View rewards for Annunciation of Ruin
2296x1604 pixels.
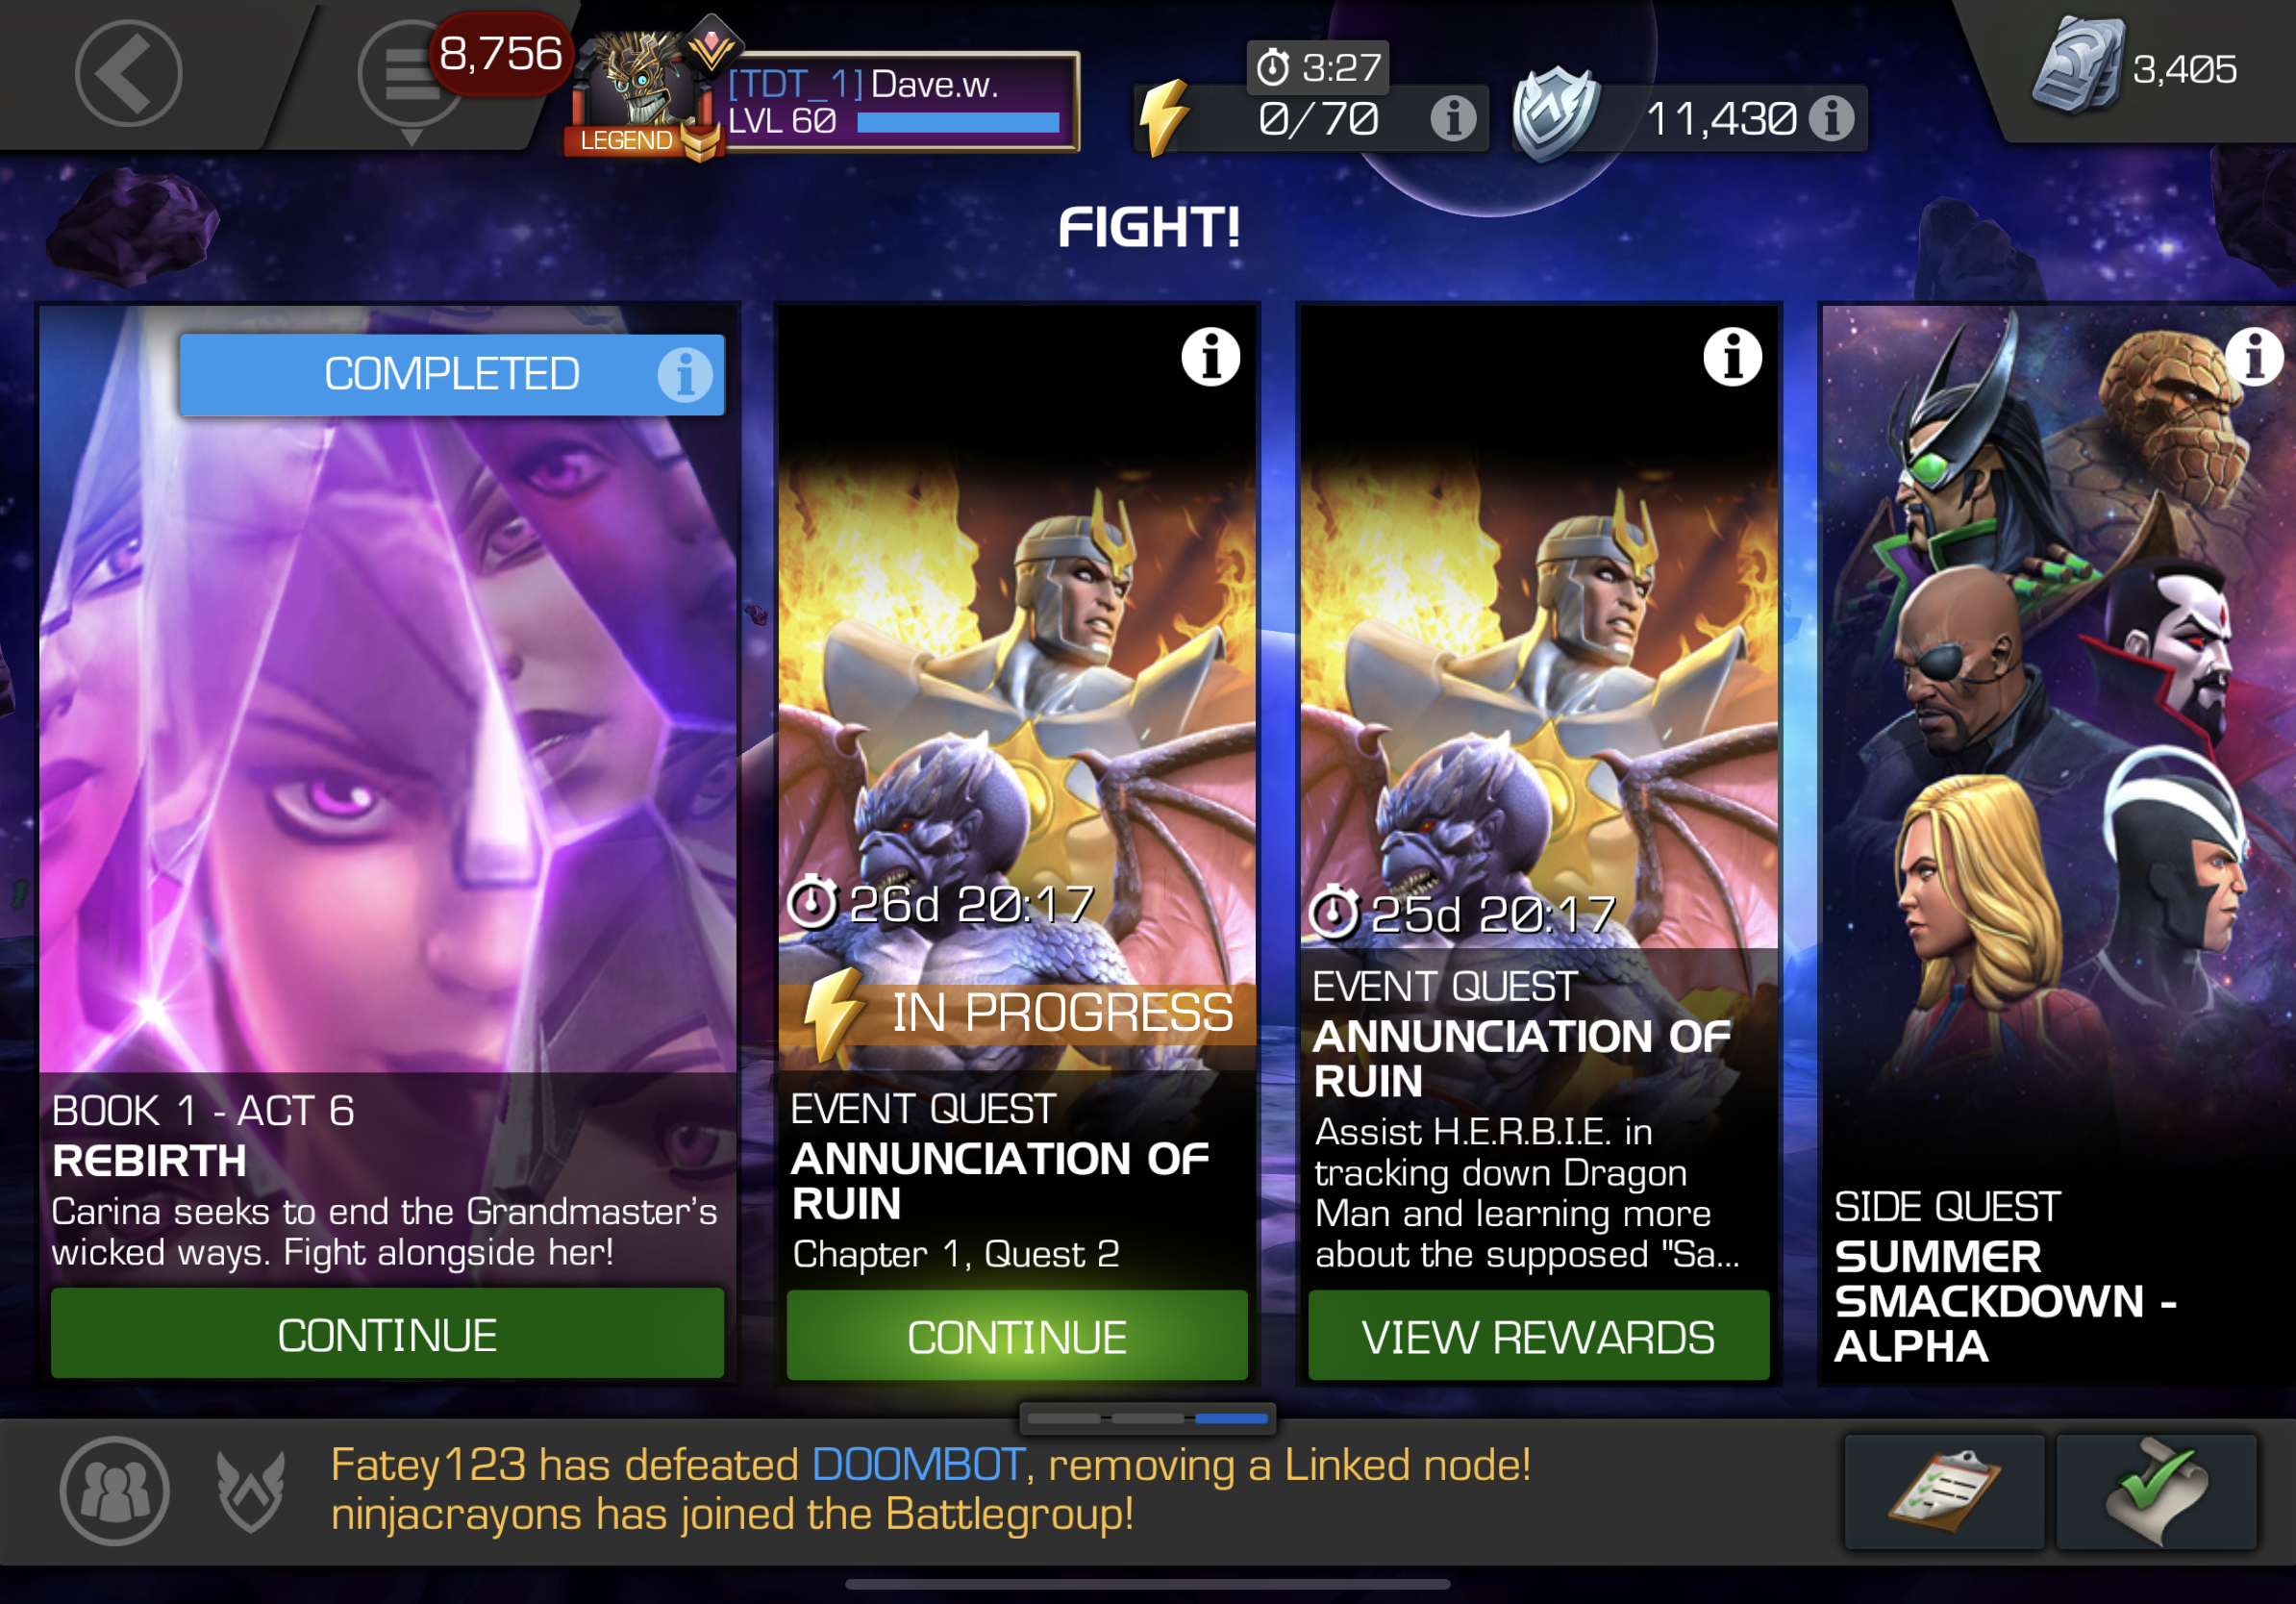(x=1538, y=1336)
